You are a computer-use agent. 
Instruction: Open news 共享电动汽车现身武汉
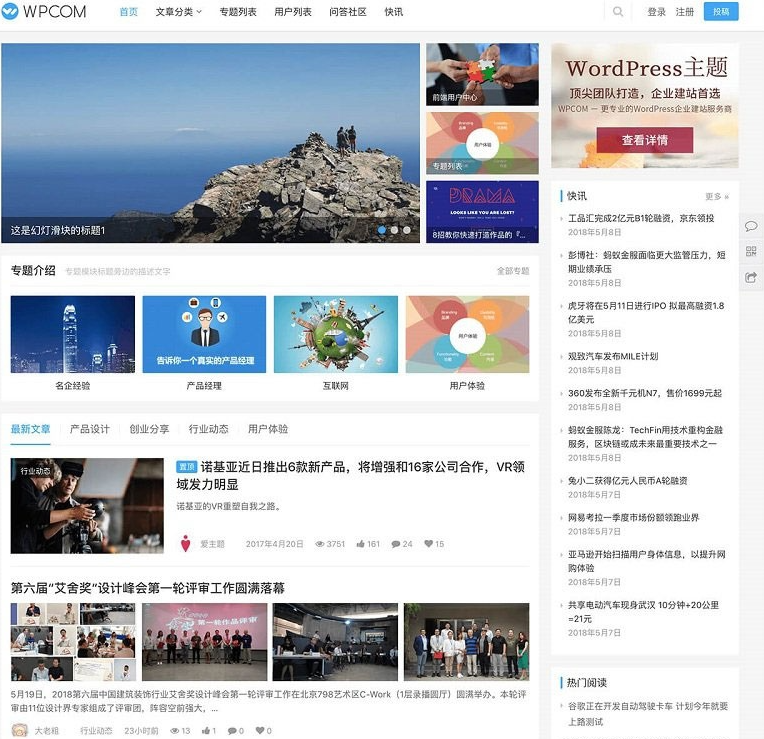(643, 611)
